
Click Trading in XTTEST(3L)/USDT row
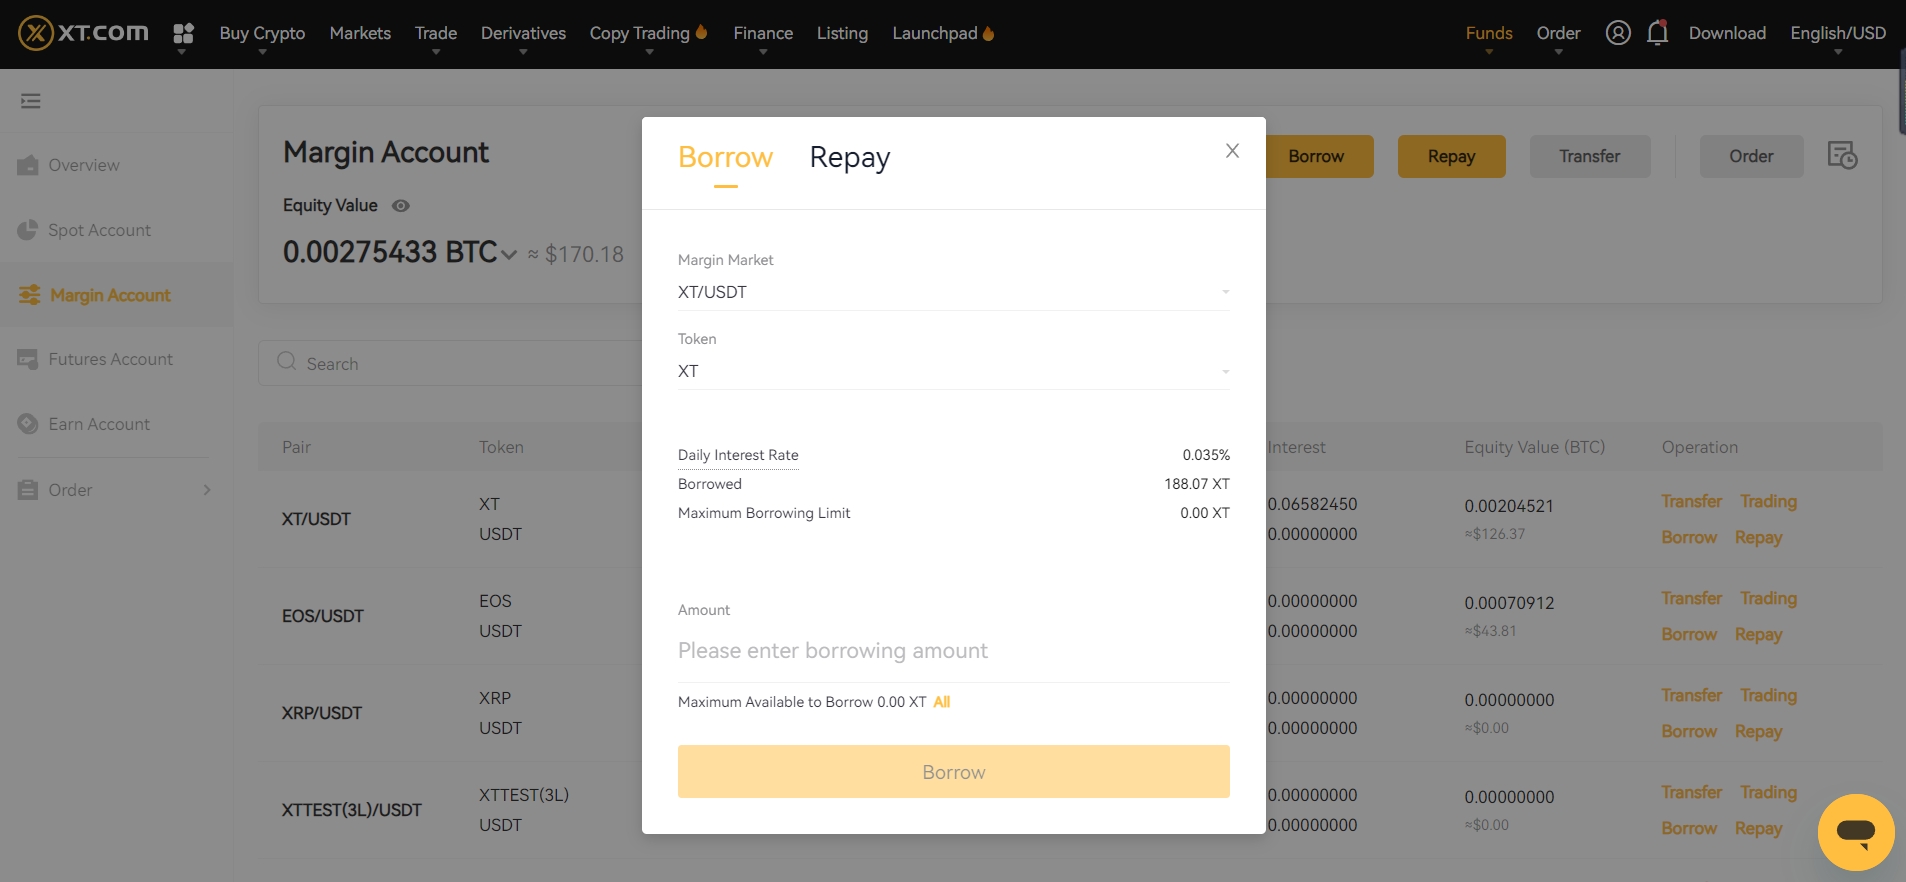click(x=1768, y=792)
